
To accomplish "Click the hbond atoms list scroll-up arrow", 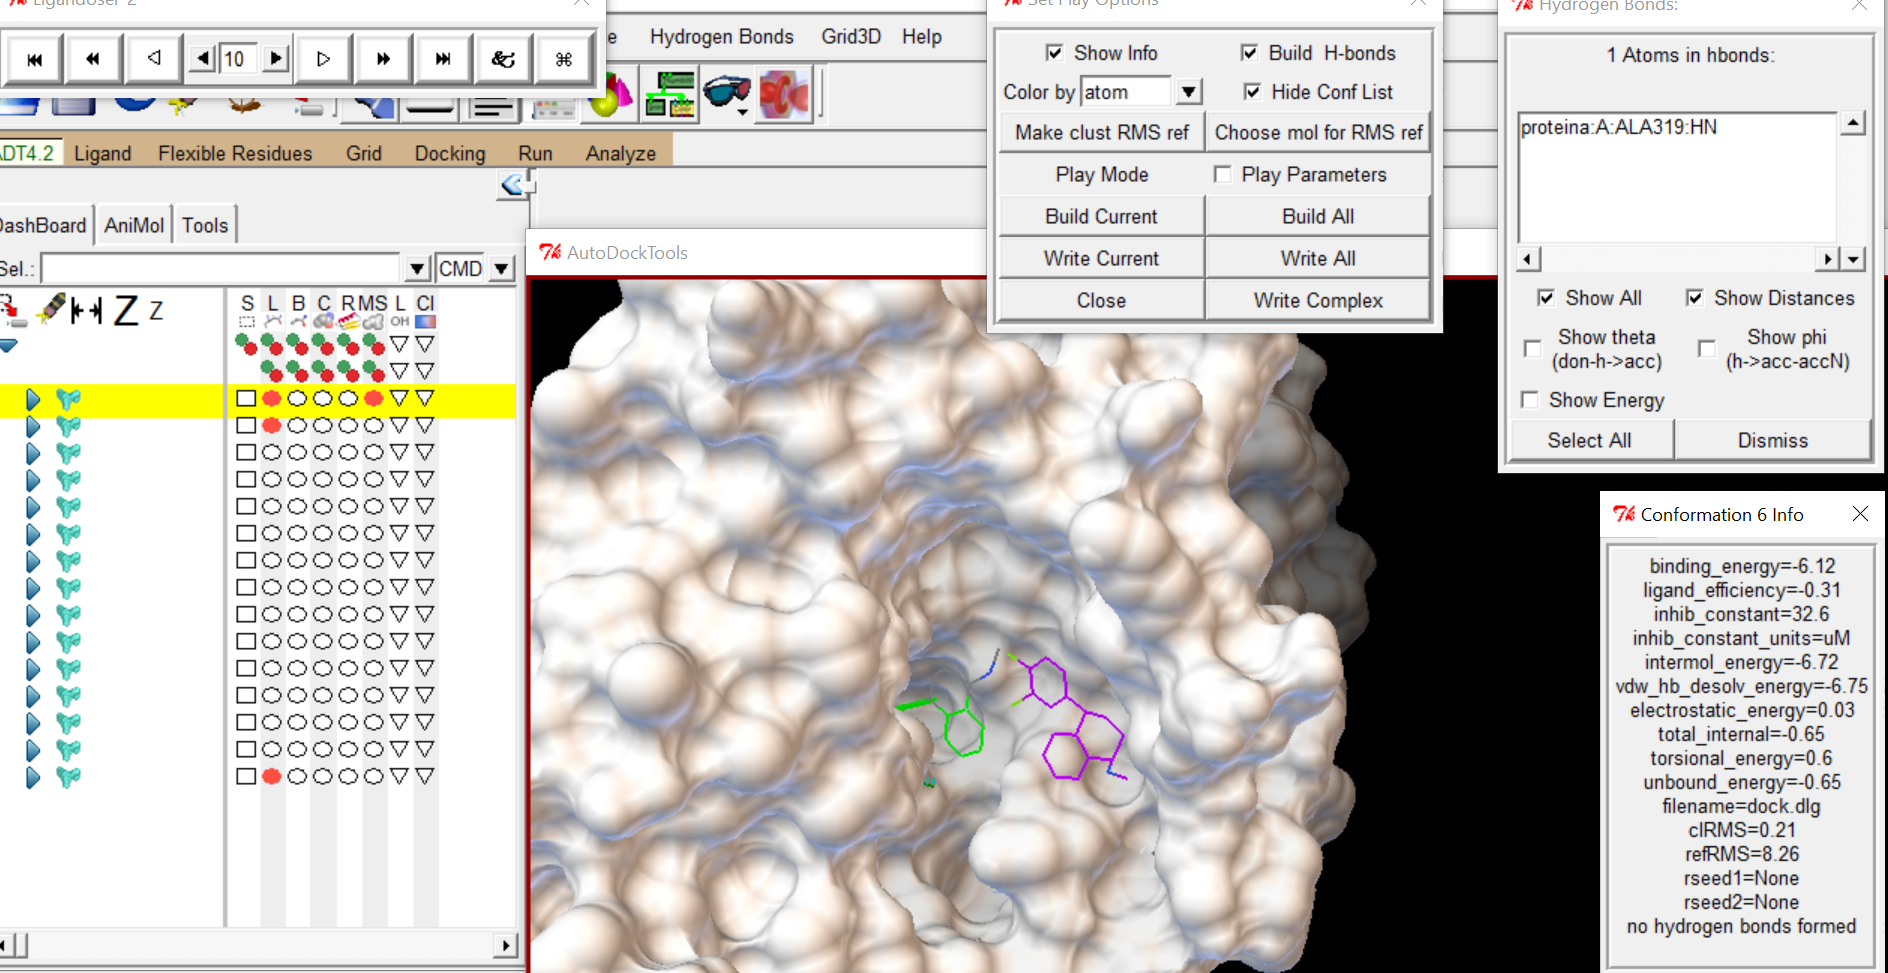I will pyautogui.click(x=1853, y=123).
